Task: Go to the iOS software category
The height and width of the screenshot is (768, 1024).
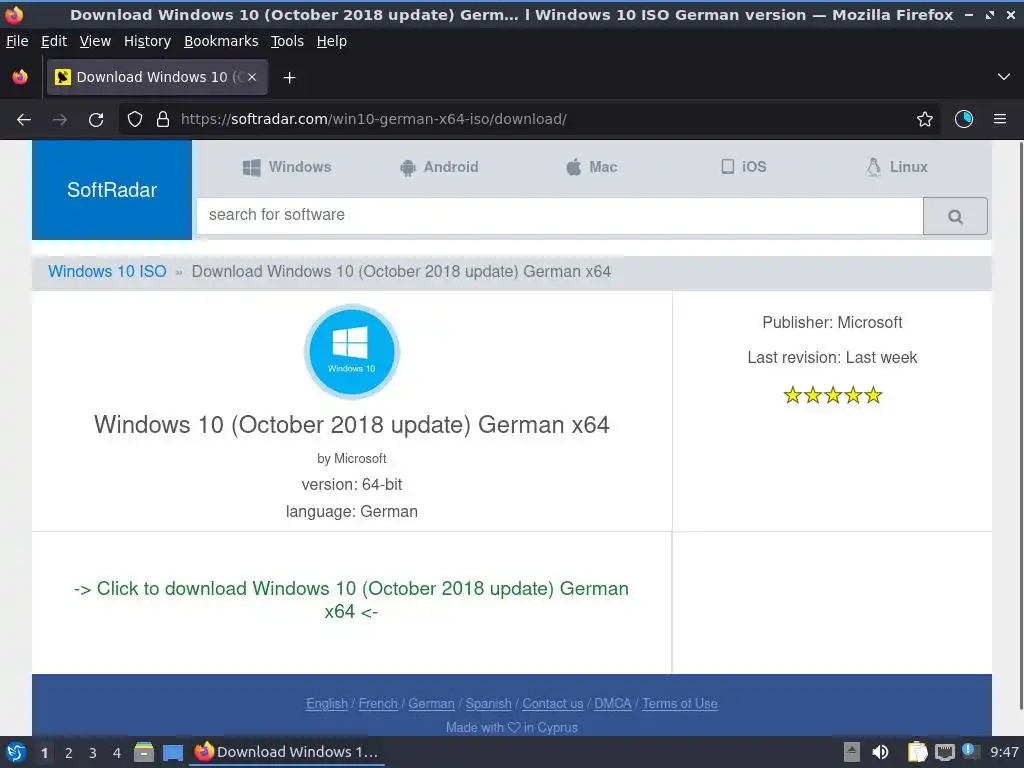Action: [744, 167]
